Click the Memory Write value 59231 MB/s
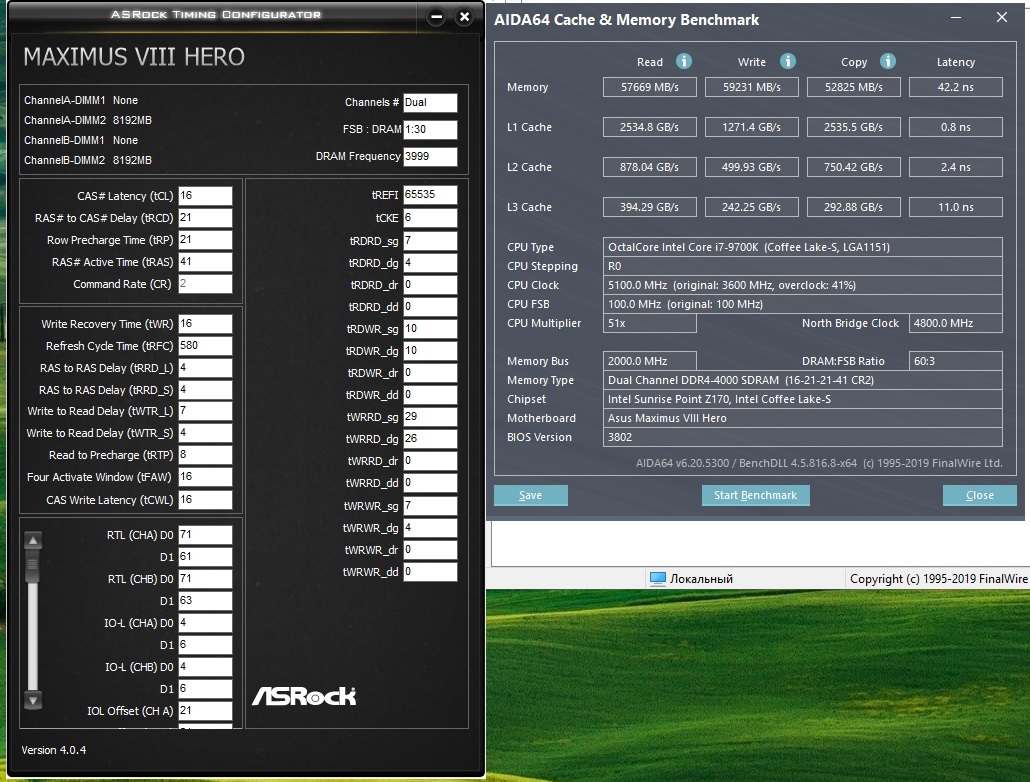The height and width of the screenshot is (782, 1030). (751, 87)
